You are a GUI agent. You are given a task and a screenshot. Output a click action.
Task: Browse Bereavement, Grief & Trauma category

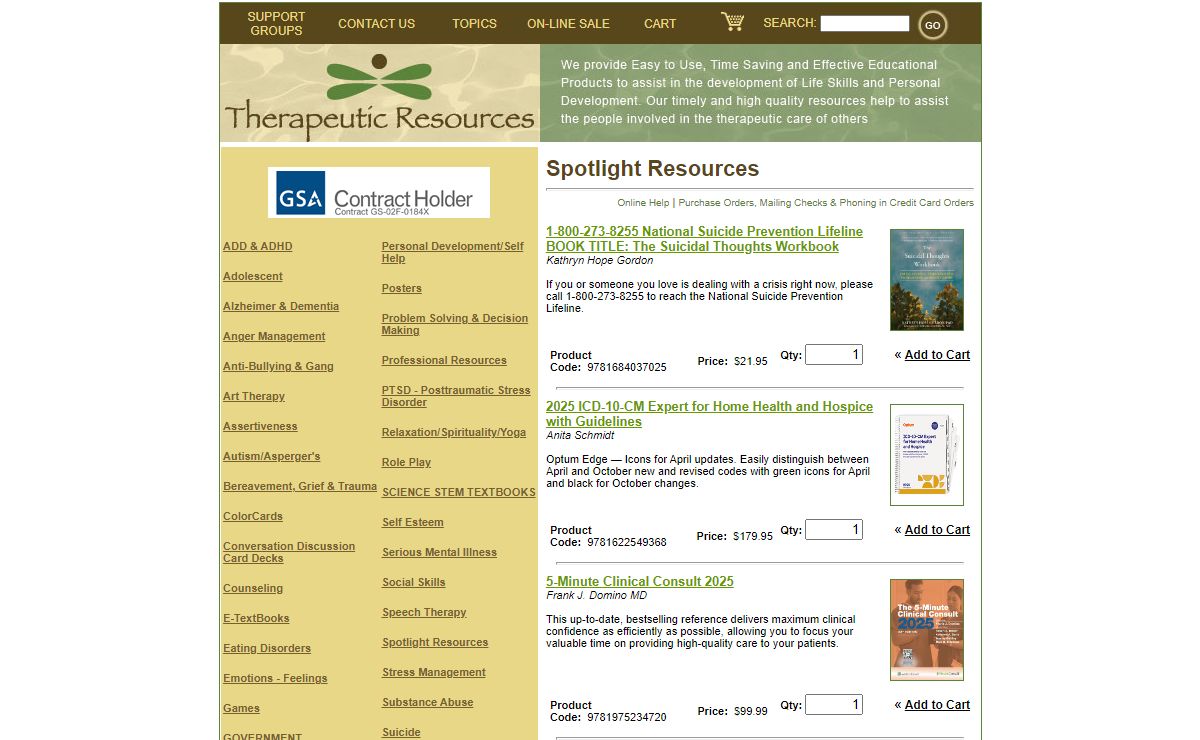(300, 486)
